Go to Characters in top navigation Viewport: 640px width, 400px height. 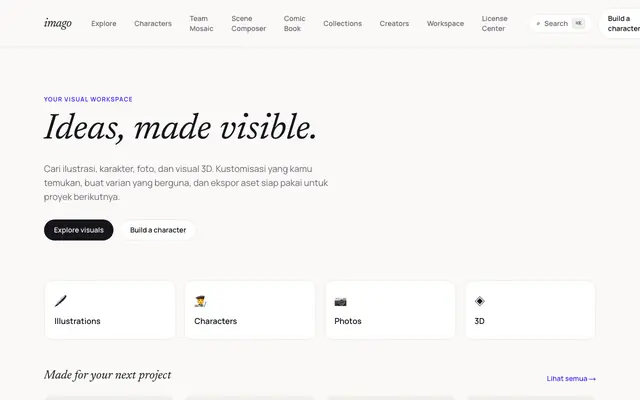153,24
